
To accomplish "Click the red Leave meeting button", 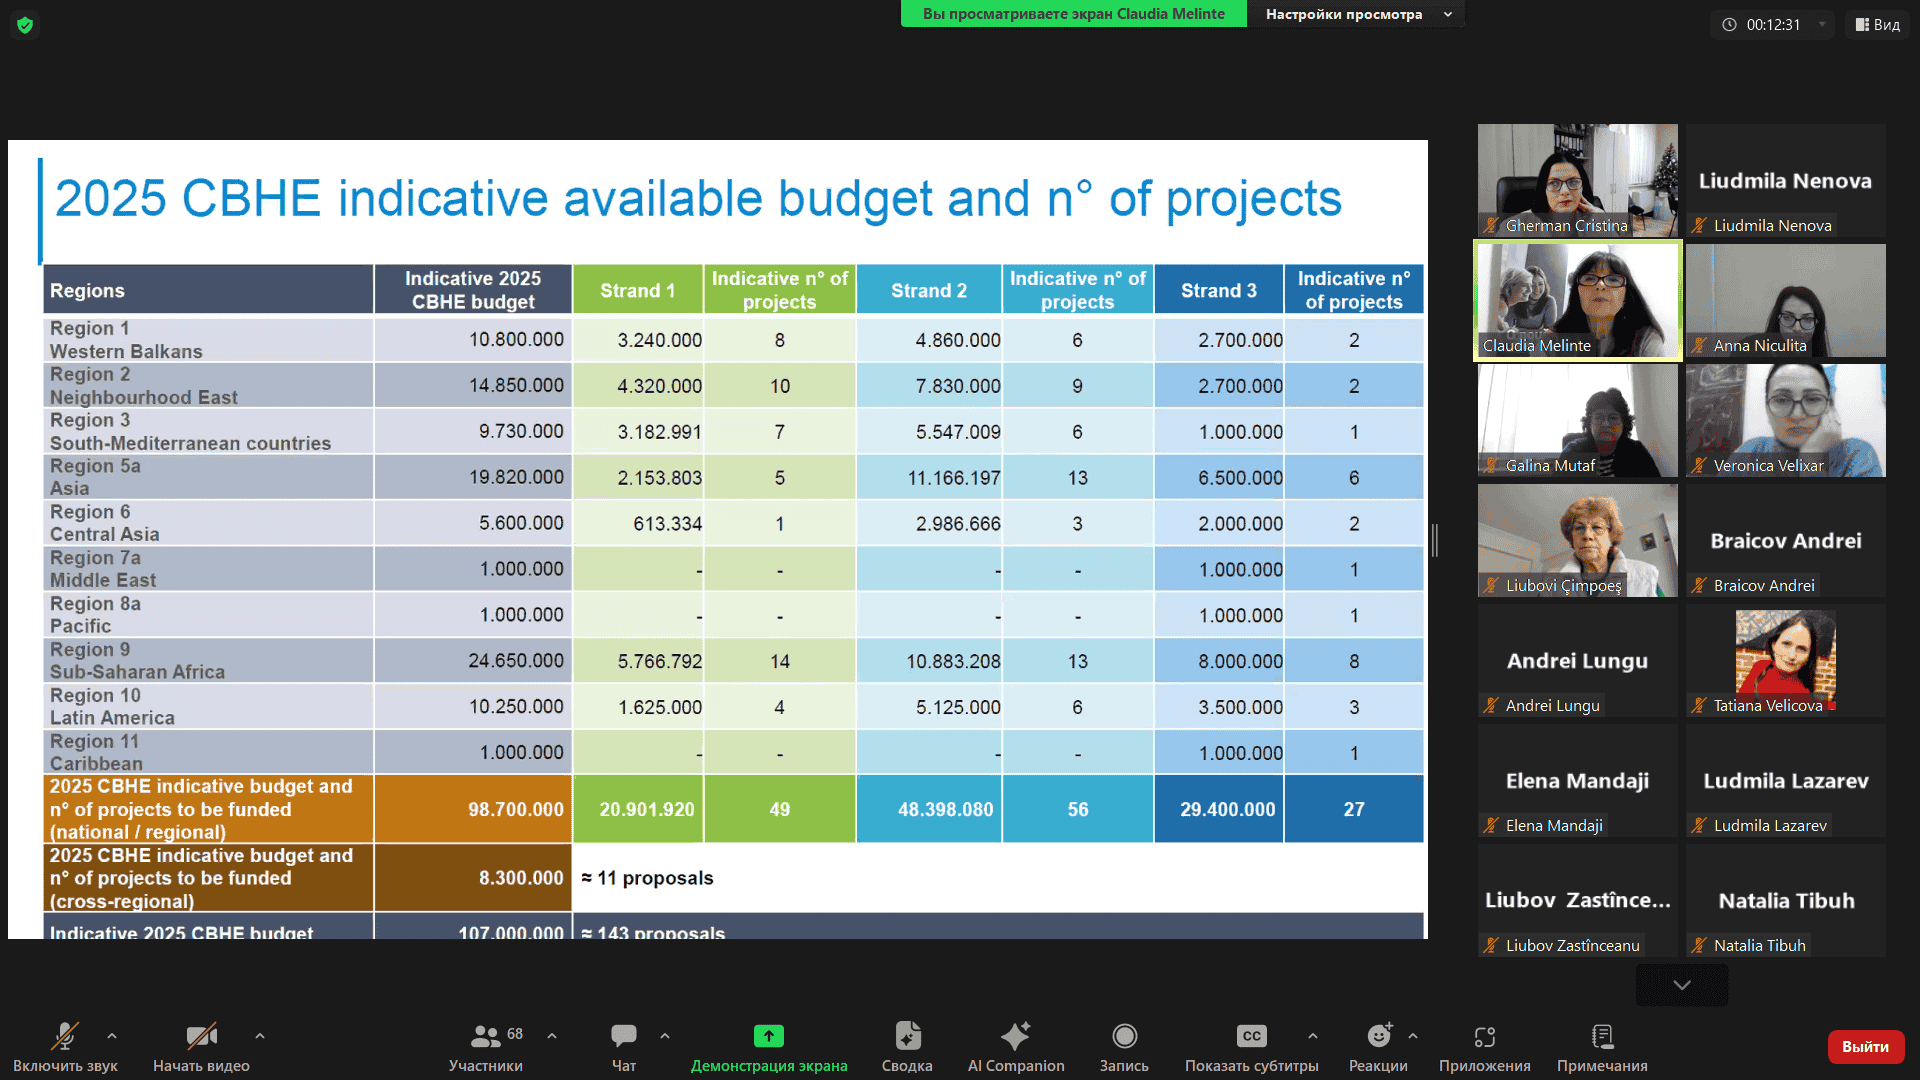I will click(1865, 1047).
